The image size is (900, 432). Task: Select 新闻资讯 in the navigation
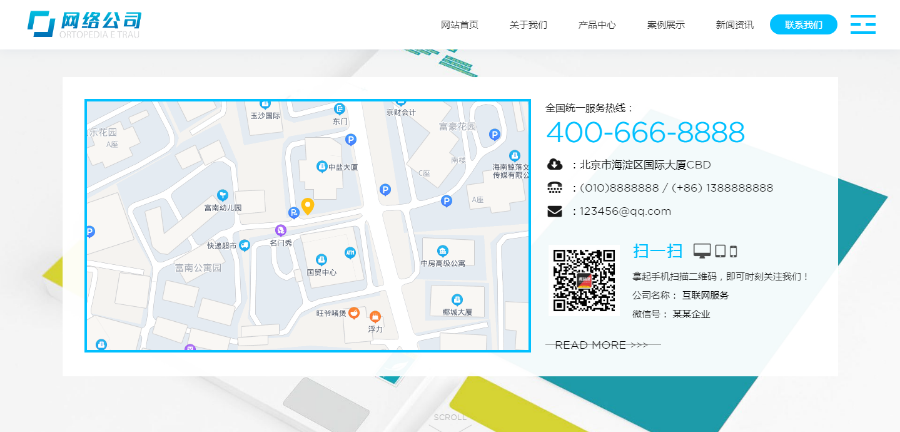(x=735, y=25)
